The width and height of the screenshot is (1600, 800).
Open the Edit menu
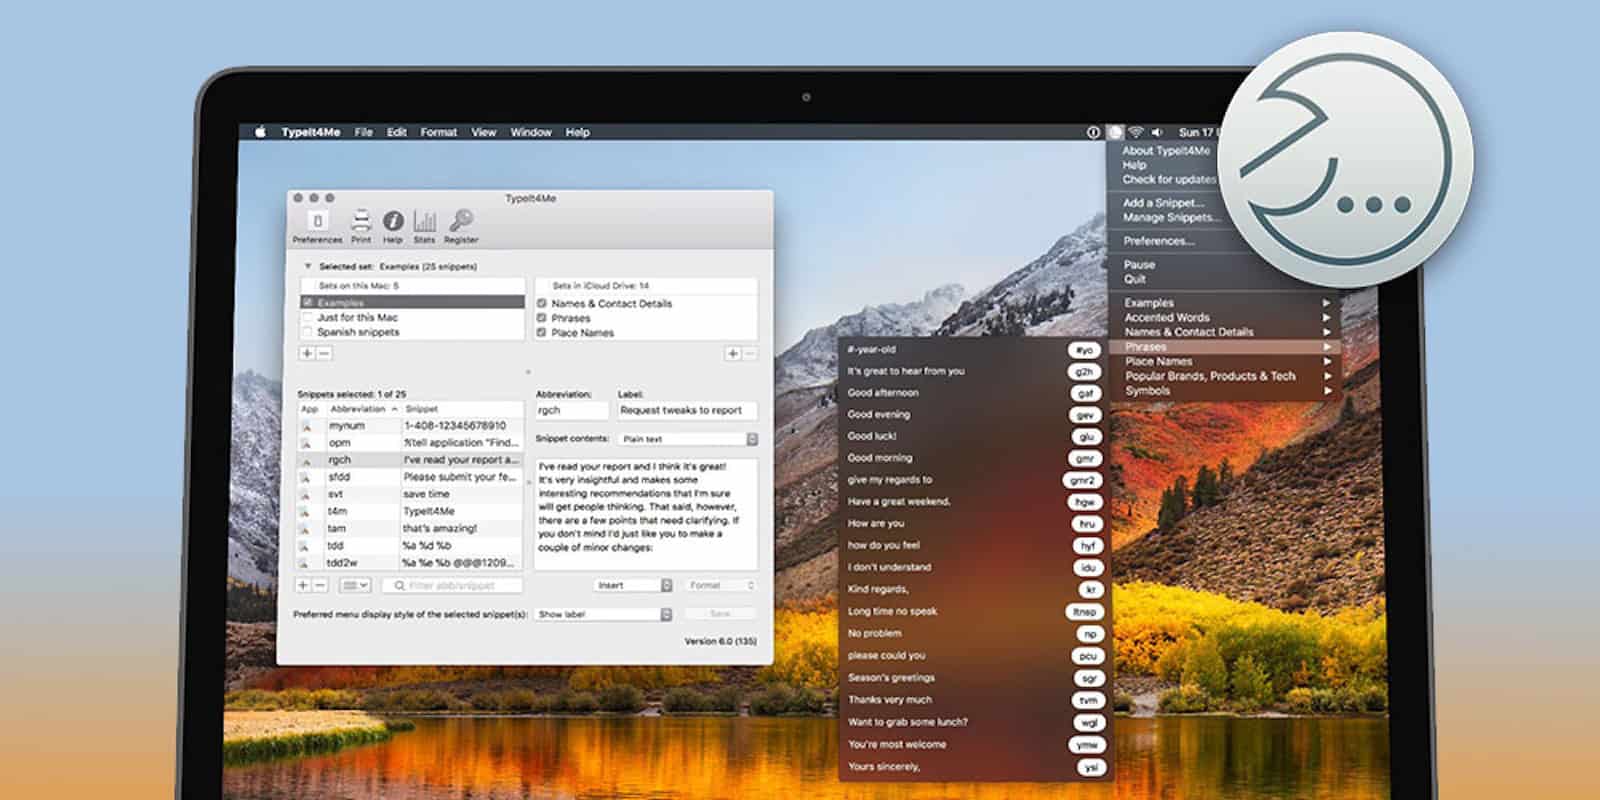(x=397, y=132)
